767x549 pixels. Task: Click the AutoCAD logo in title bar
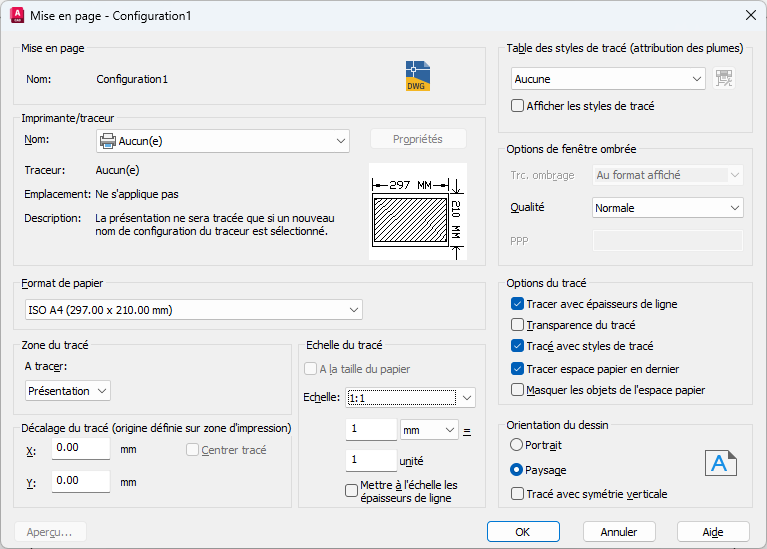pos(17,16)
